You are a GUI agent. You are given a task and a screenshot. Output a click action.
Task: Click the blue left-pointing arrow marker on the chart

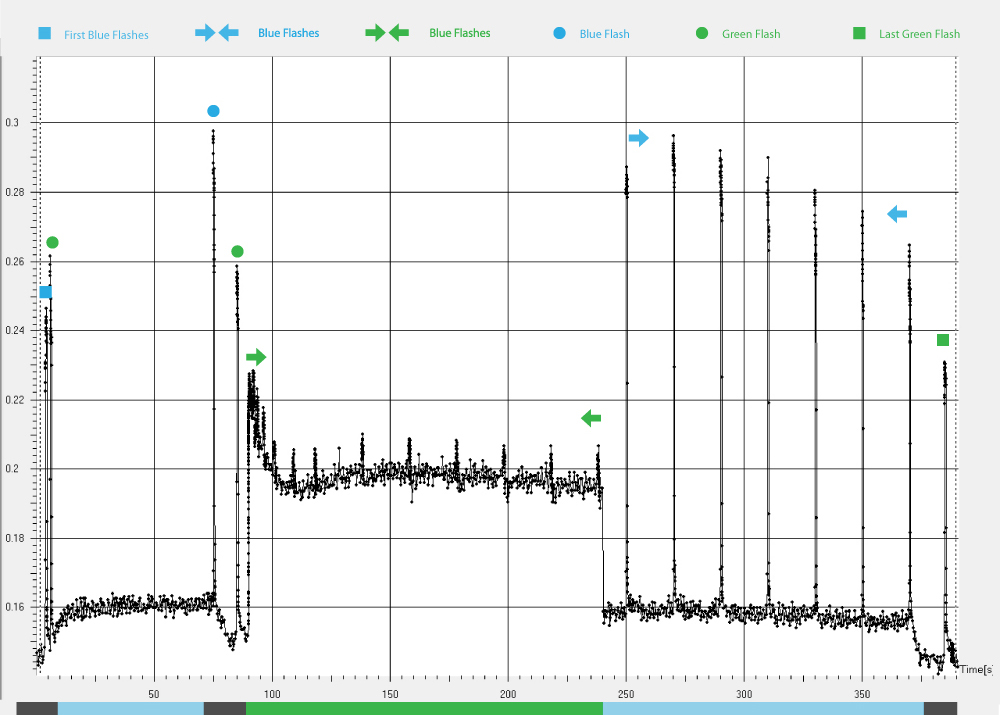click(897, 214)
